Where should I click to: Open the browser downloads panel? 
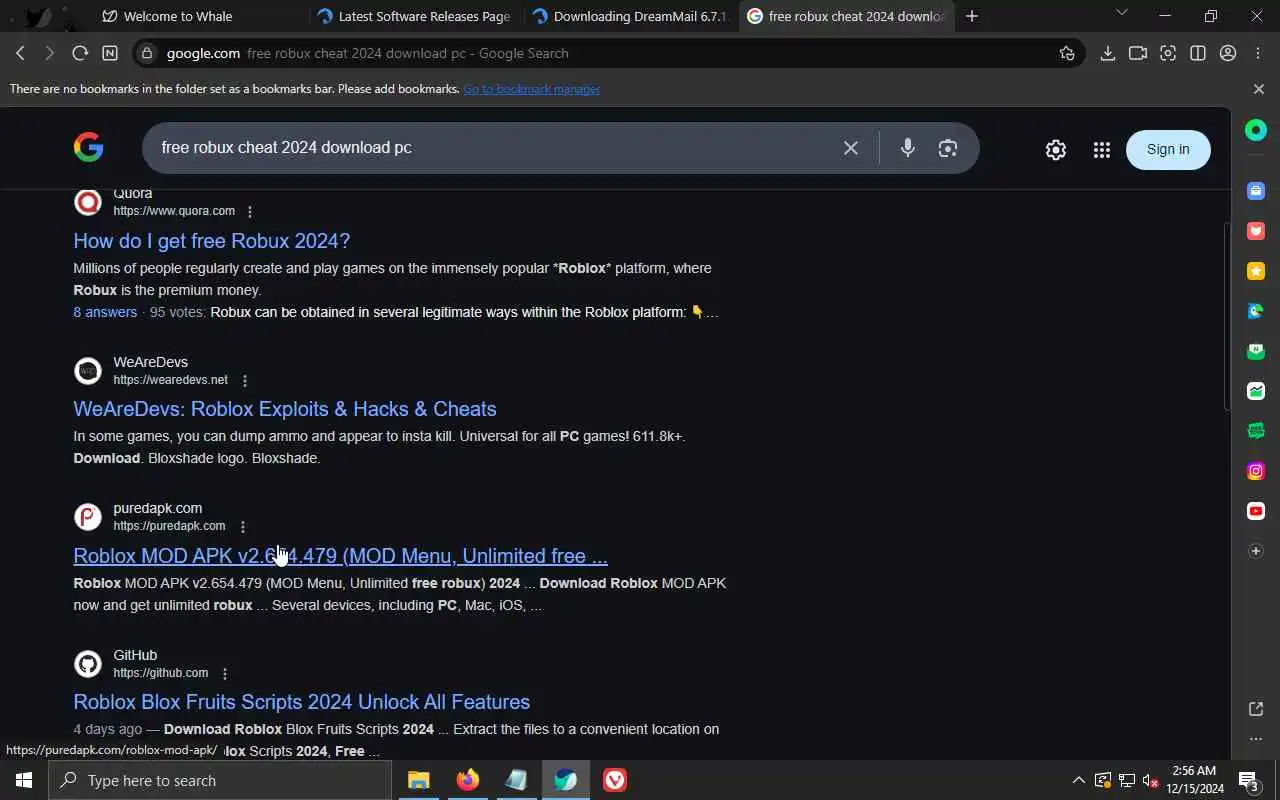tap(1107, 53)
